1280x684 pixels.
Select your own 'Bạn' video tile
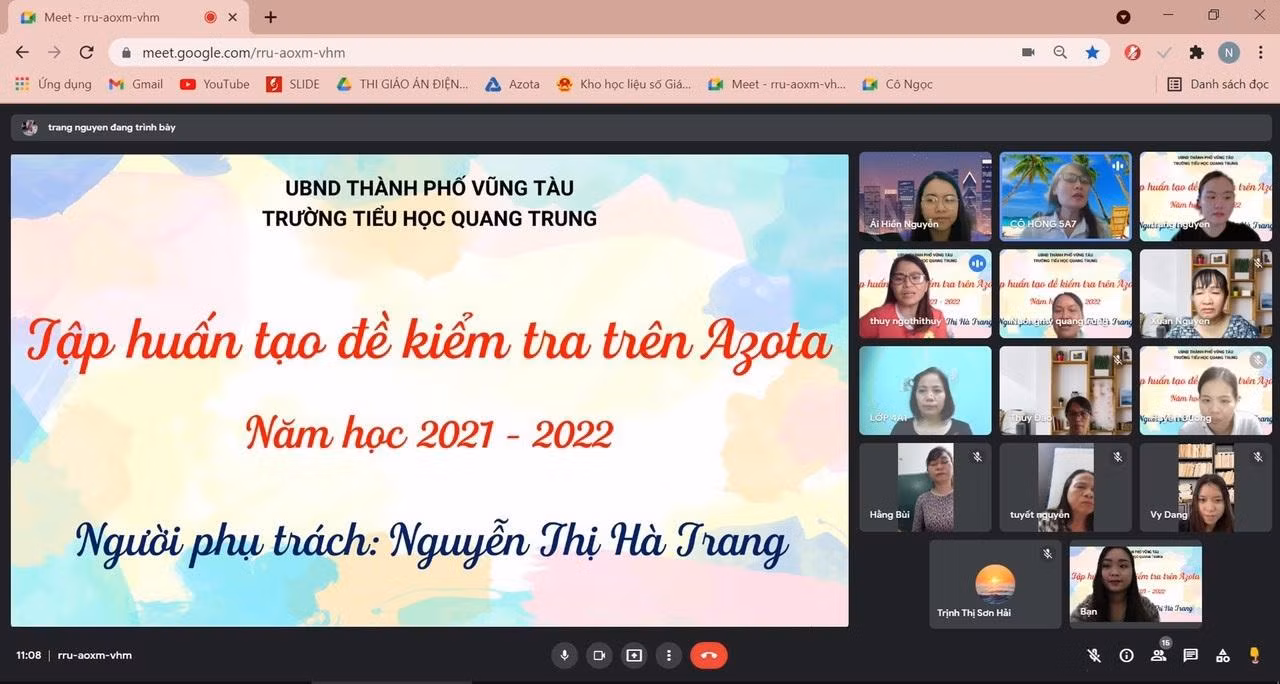1136,584
